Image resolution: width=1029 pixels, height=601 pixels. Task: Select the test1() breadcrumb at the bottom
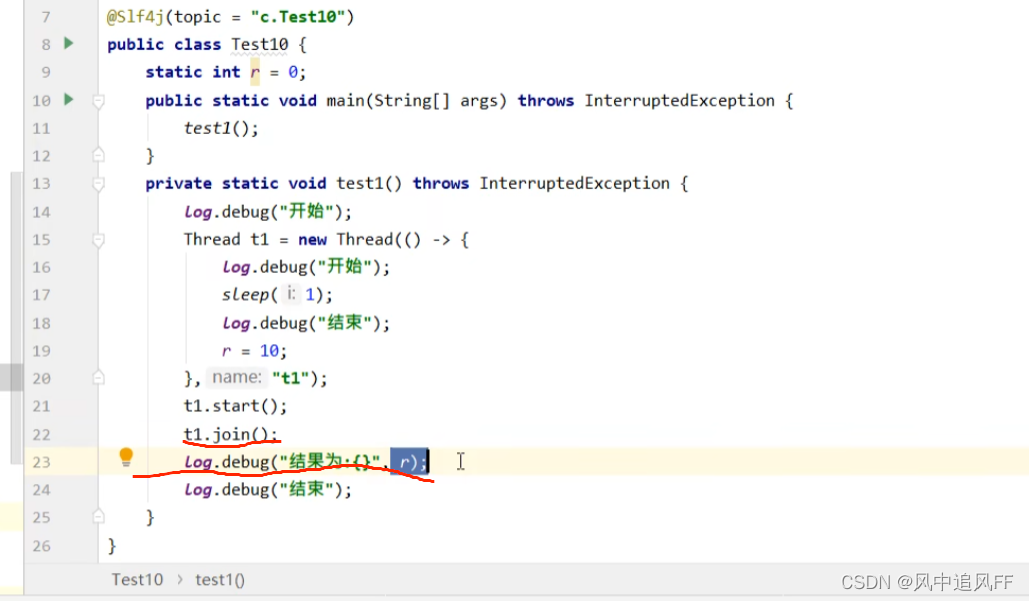click(x=219, y=579)
